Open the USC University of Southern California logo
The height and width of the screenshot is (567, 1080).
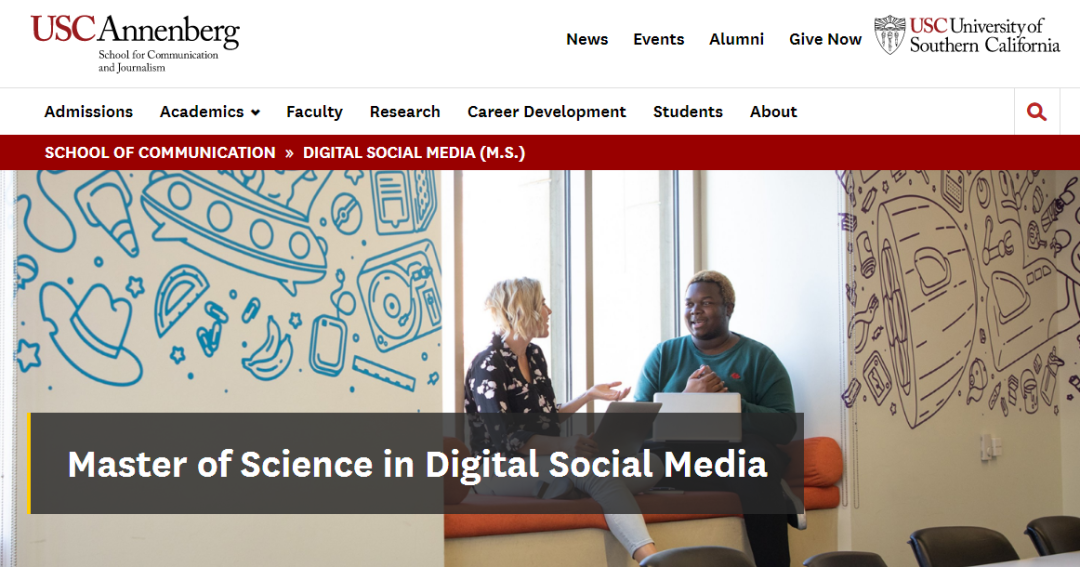click(984, 35)
